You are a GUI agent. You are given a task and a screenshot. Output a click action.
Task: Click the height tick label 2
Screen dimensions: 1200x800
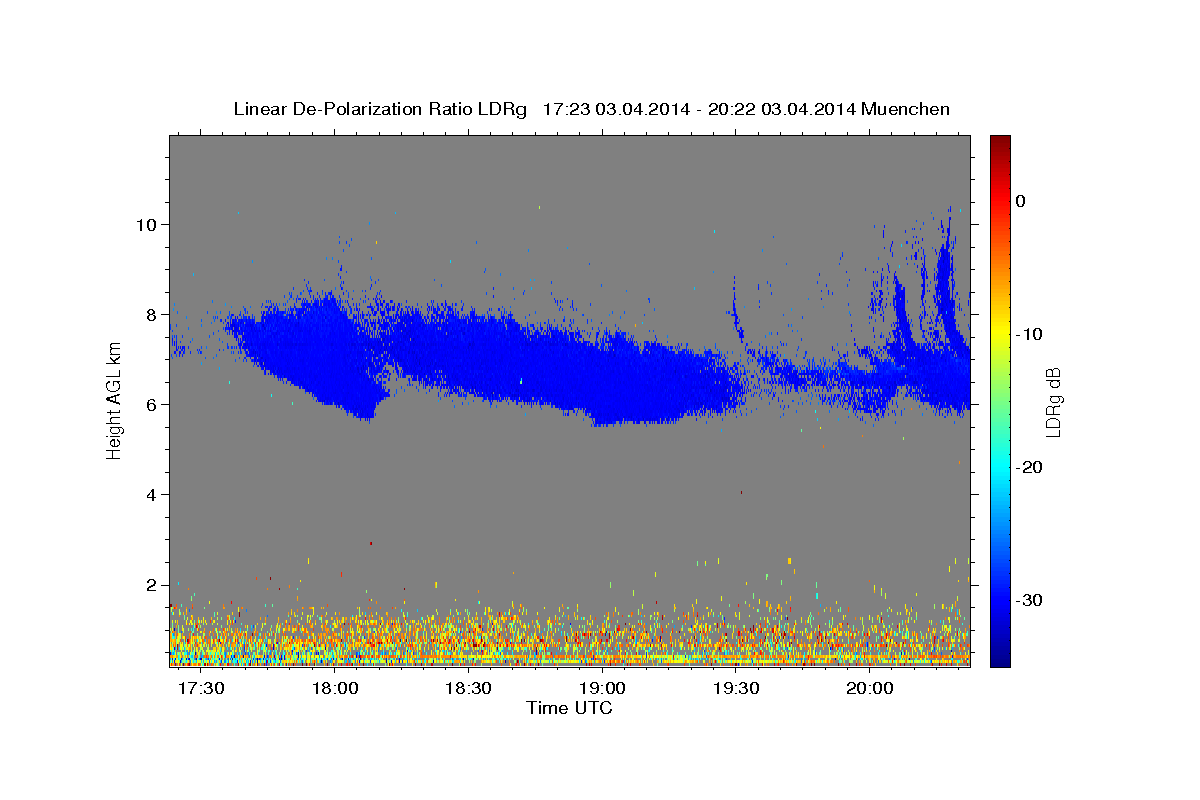pyautogui.click(x=150, y=584)
